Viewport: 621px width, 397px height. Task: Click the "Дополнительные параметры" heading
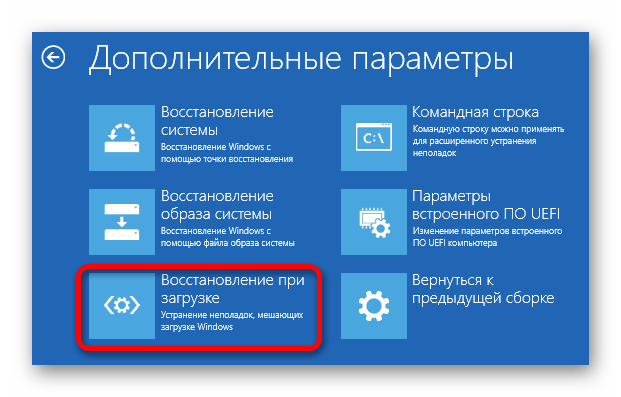point(301,59)
